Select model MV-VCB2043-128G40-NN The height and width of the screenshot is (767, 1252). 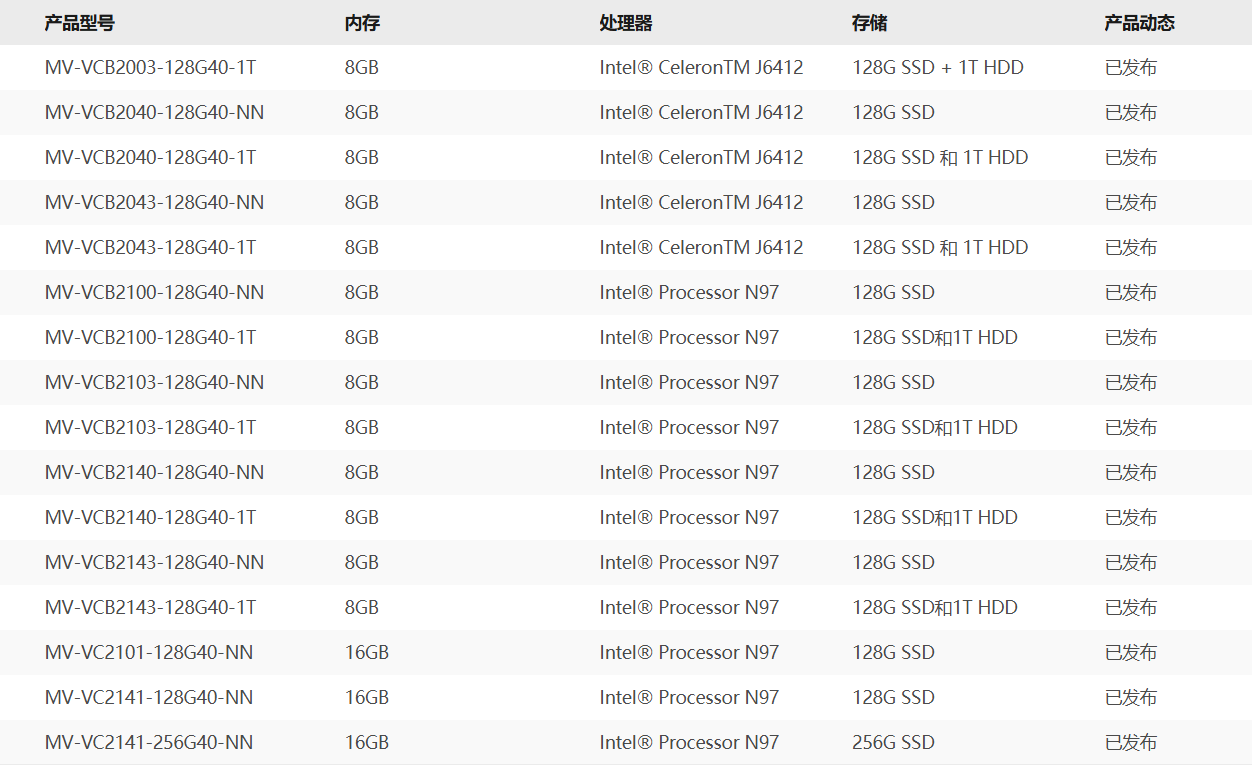tap(154, 203)
